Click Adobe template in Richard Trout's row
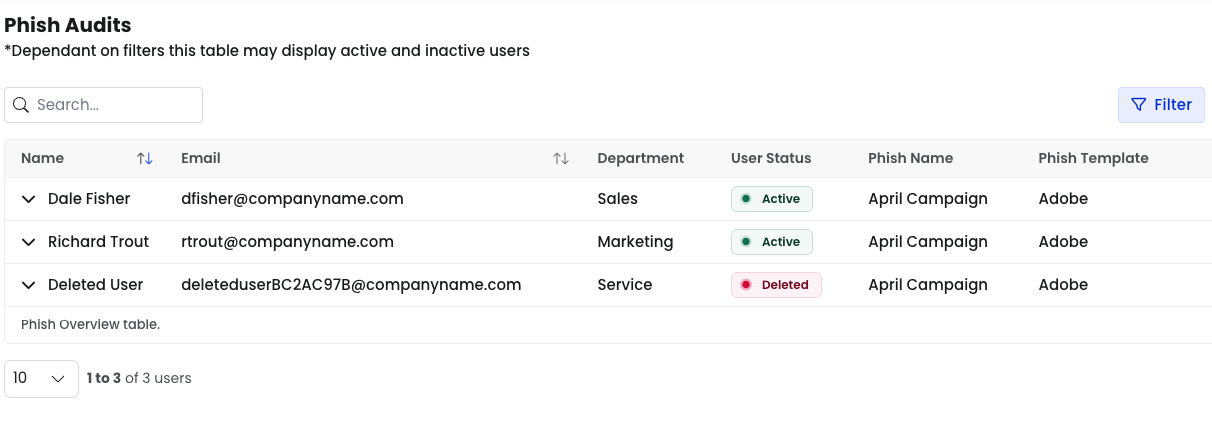The image size is (1212, 421). point(1063,242)
